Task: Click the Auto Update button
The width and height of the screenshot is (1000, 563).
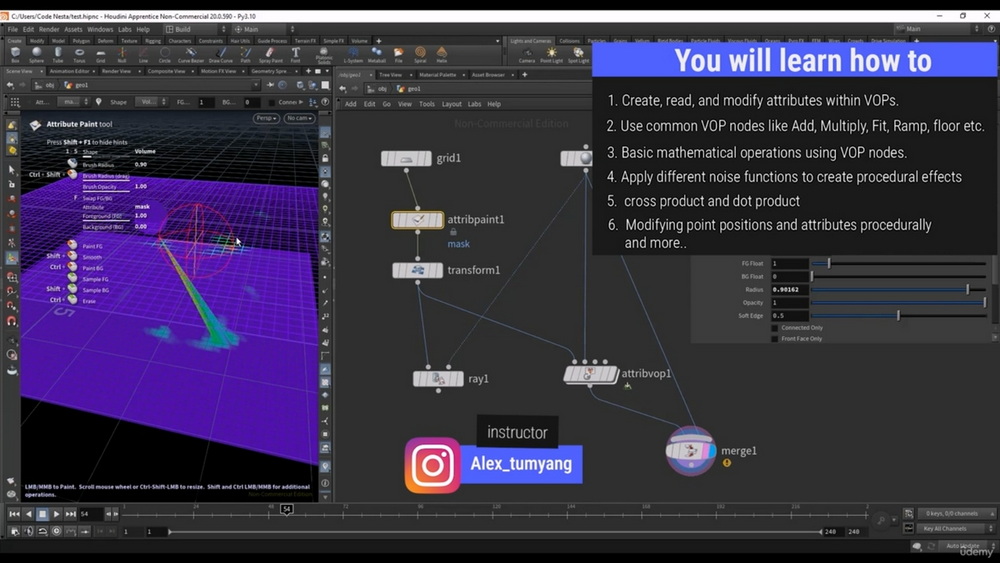Action: [x=962, y=546]
